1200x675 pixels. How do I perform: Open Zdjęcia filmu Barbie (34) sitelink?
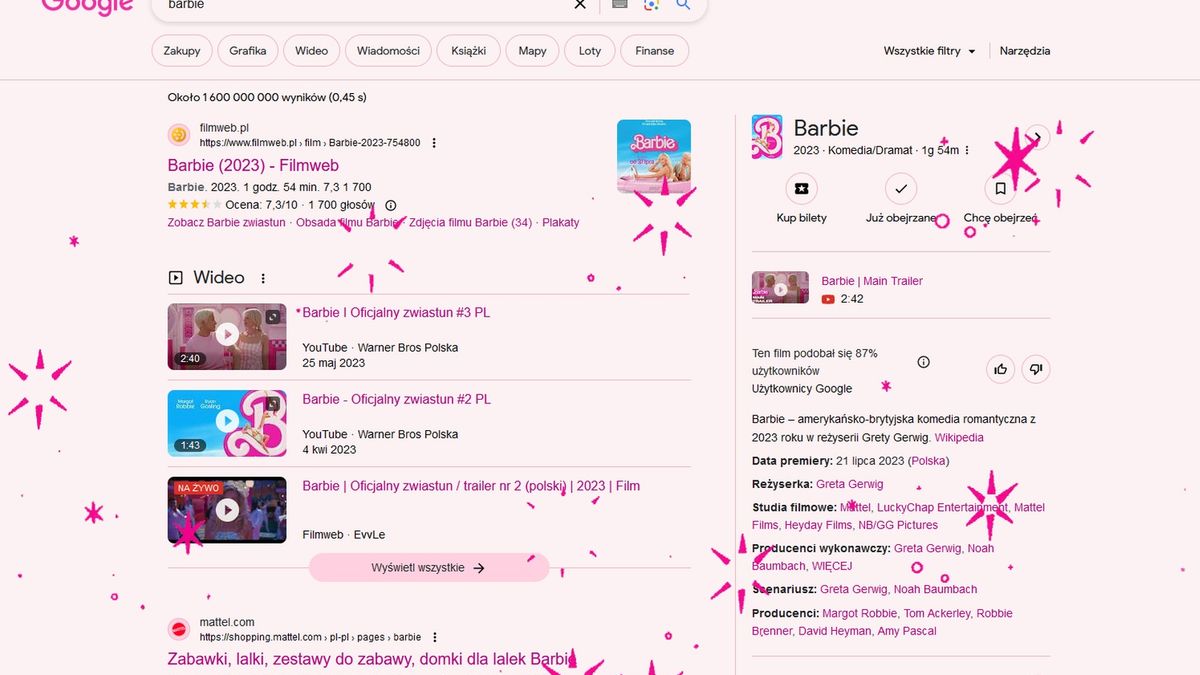(x=470, y=223)
